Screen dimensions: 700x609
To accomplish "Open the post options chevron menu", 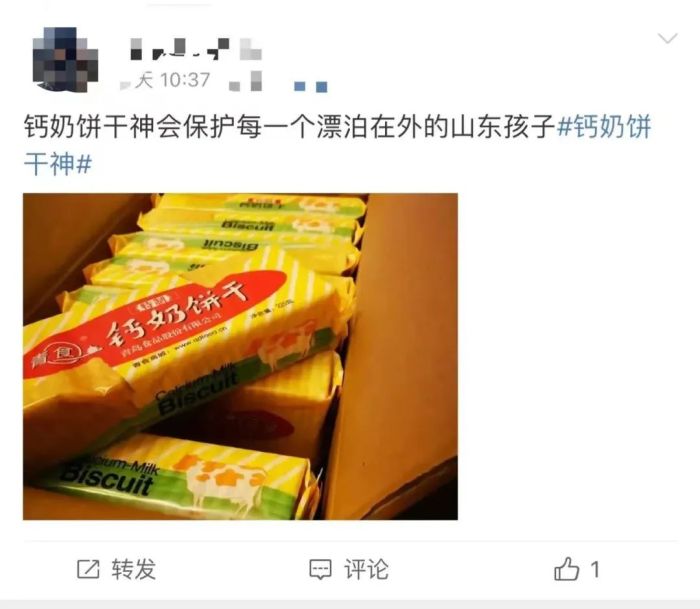I will tap(668, 38).
